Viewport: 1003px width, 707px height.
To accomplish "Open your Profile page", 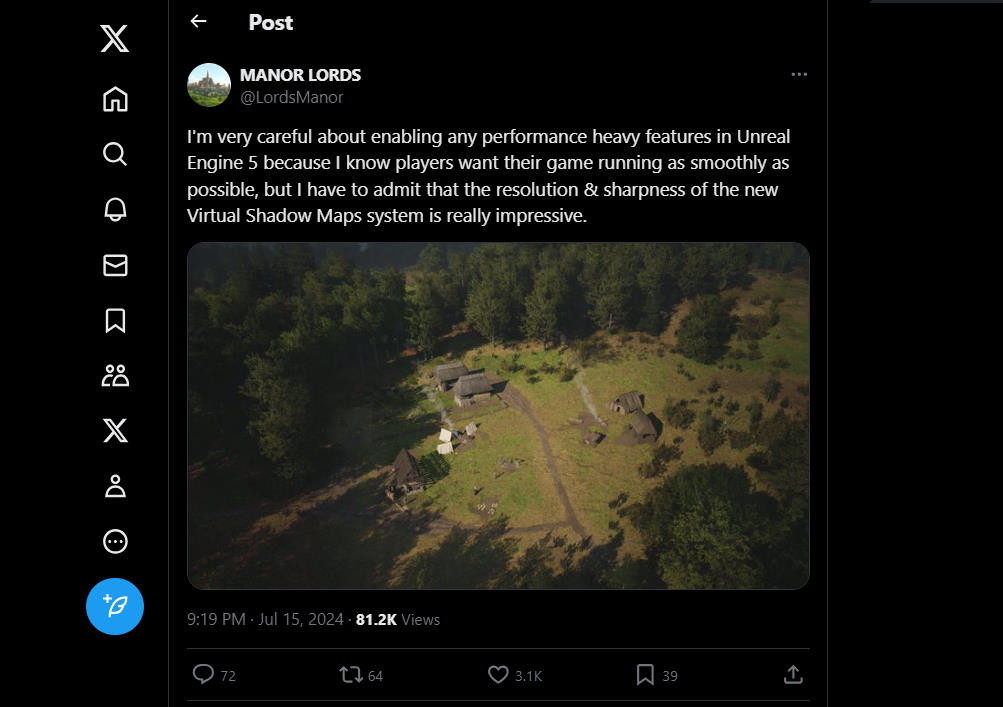I will coord(115,486).
